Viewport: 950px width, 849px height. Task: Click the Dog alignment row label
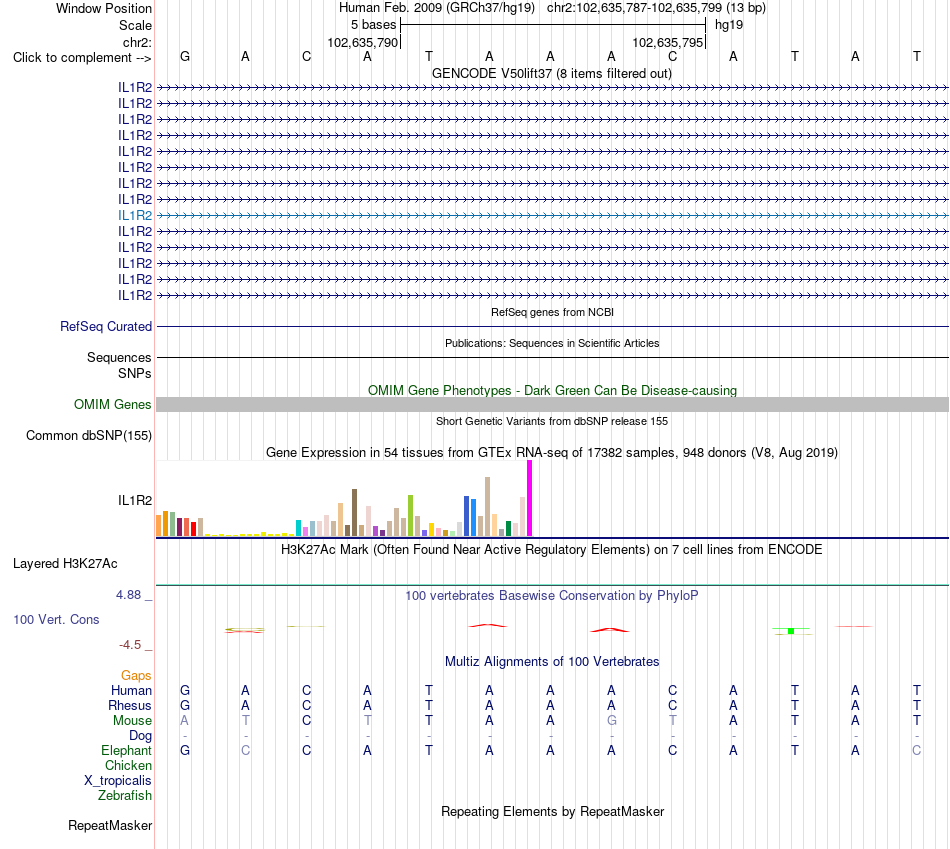pyautogui.click(x=140, y=736)
